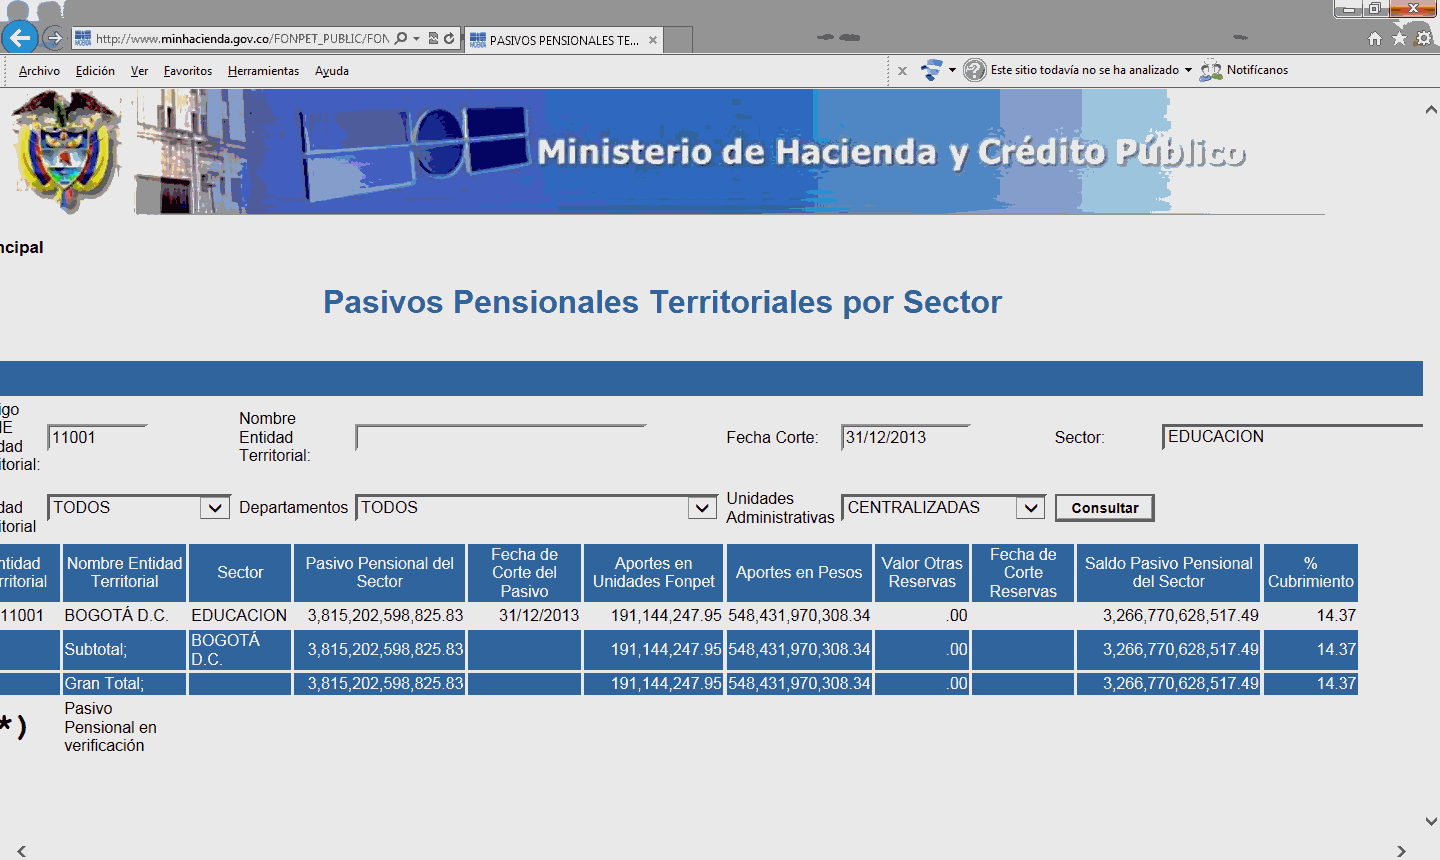The height and width of the screenshot is (860, 1440).
Task: Expand the Departamentos TODOS dropdown
Action: (703, 508)
